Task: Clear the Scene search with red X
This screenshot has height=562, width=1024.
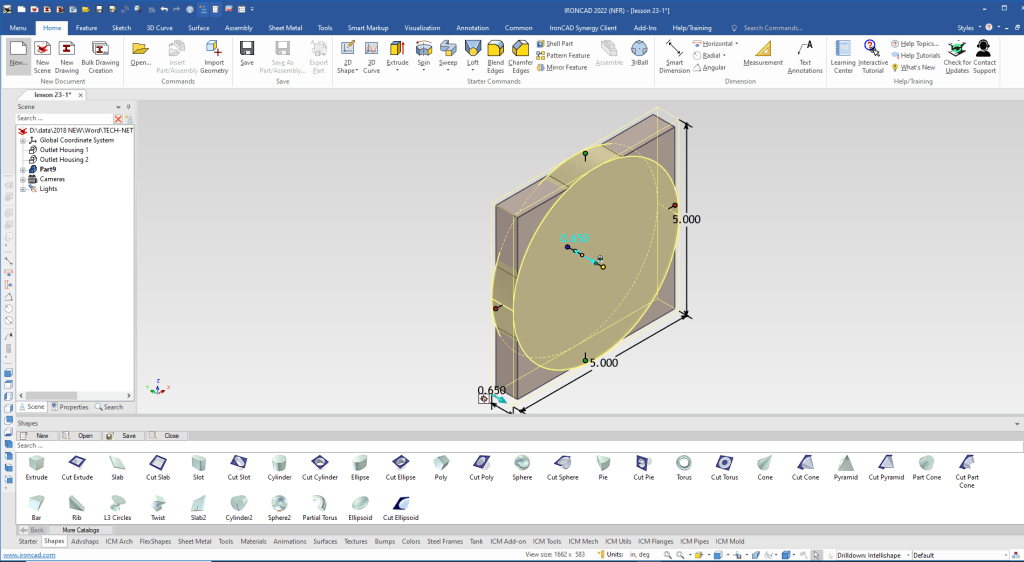Action: coord(118,118)
